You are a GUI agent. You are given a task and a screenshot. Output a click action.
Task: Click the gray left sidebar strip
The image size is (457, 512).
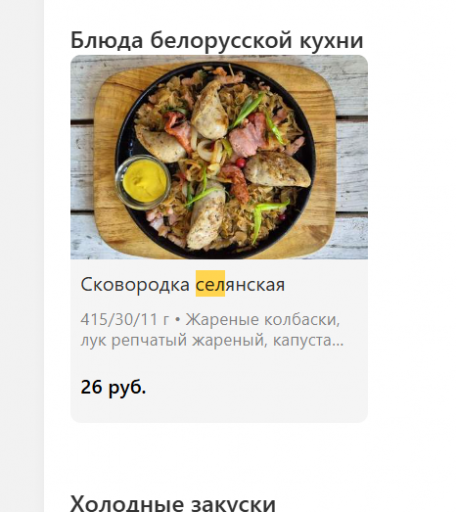point(22,256)
